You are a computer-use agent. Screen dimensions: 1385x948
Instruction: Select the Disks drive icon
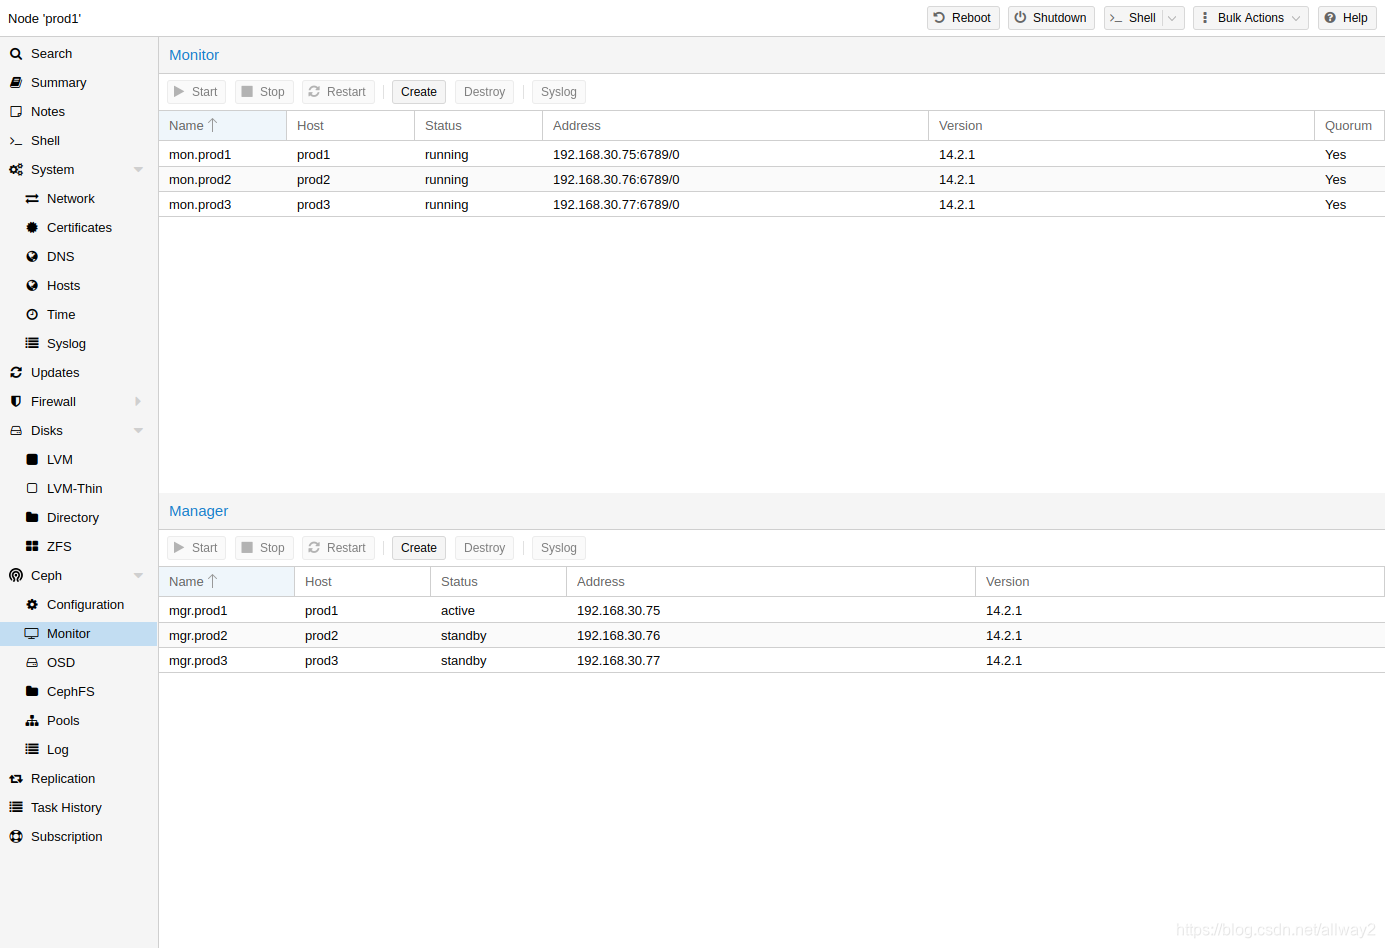point(16,431)
